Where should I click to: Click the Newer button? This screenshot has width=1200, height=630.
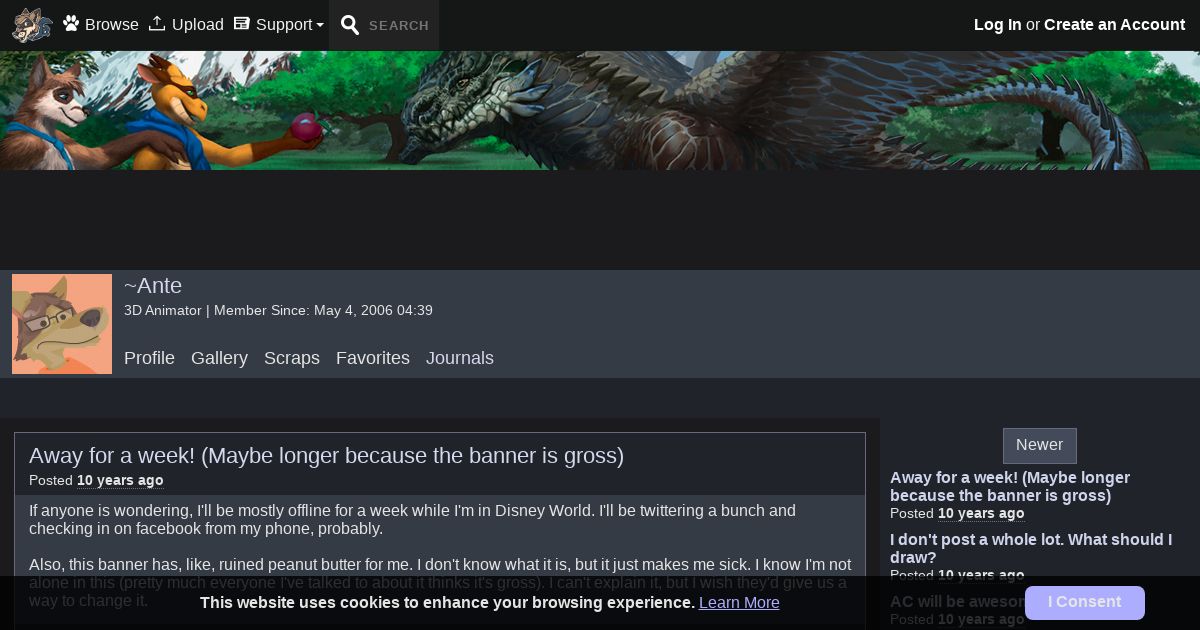[x=1040, y=446]
